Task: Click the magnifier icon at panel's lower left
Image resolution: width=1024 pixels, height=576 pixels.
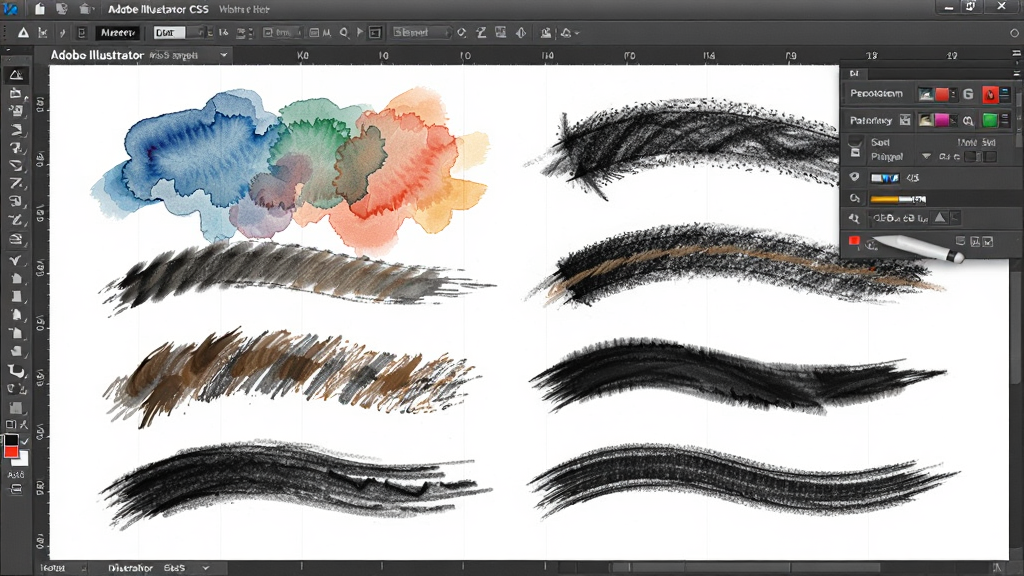Action: coord(854,218)
